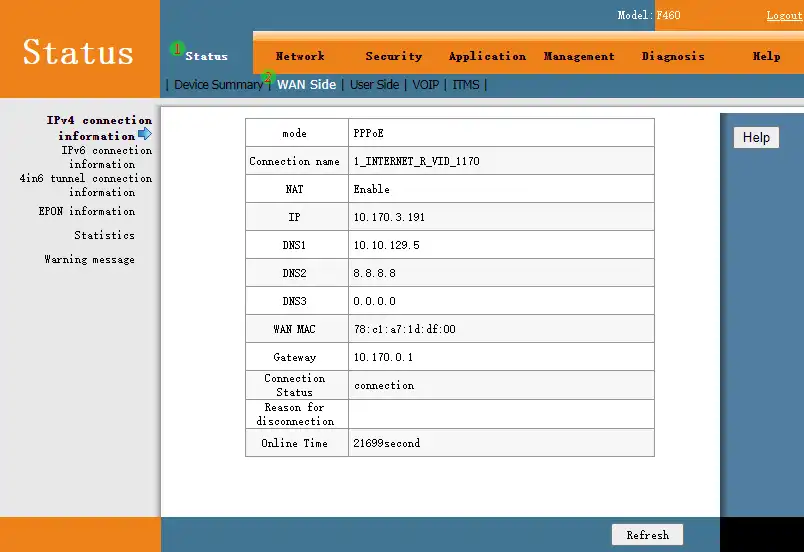This screenshot has width=804, height=552.
Task: Click the blue arrow beside IPv4 connection information
Action: [145, 134]
